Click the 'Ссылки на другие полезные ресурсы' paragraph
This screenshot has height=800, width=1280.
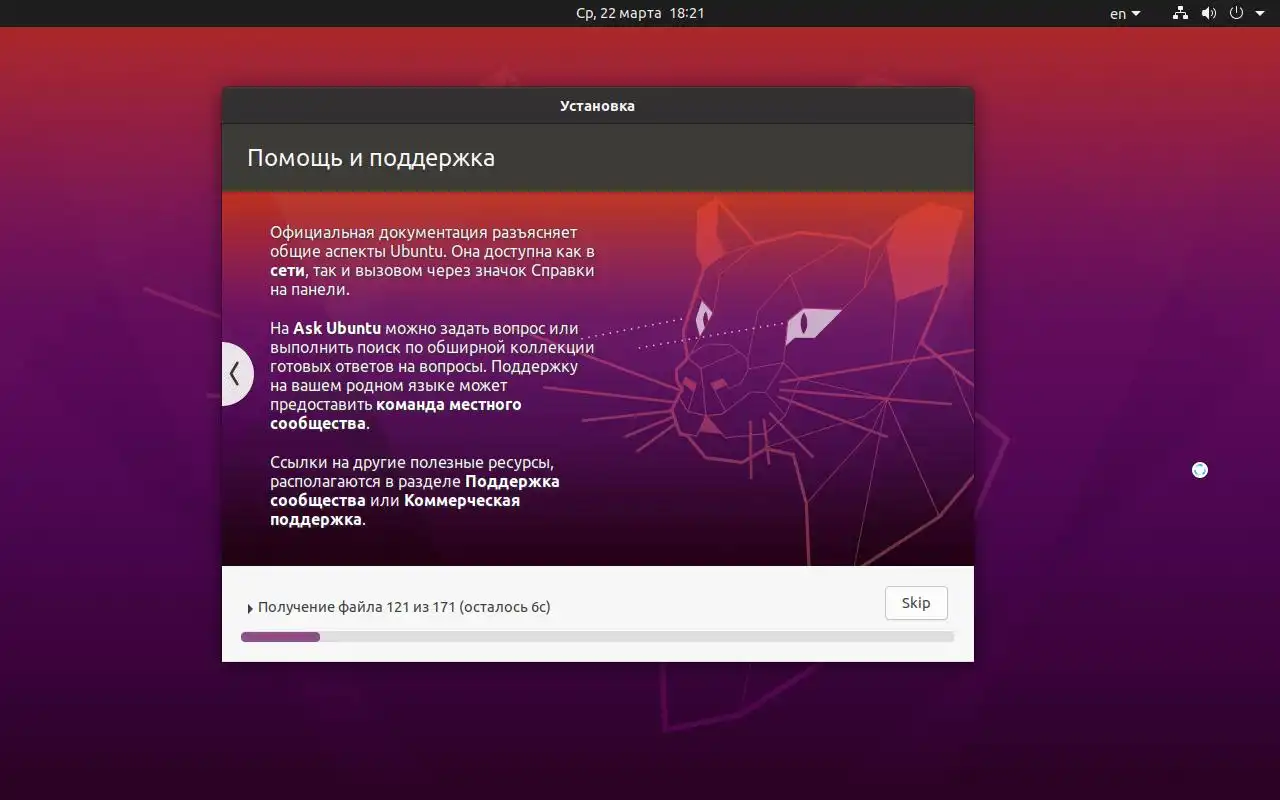pos(415,491)
